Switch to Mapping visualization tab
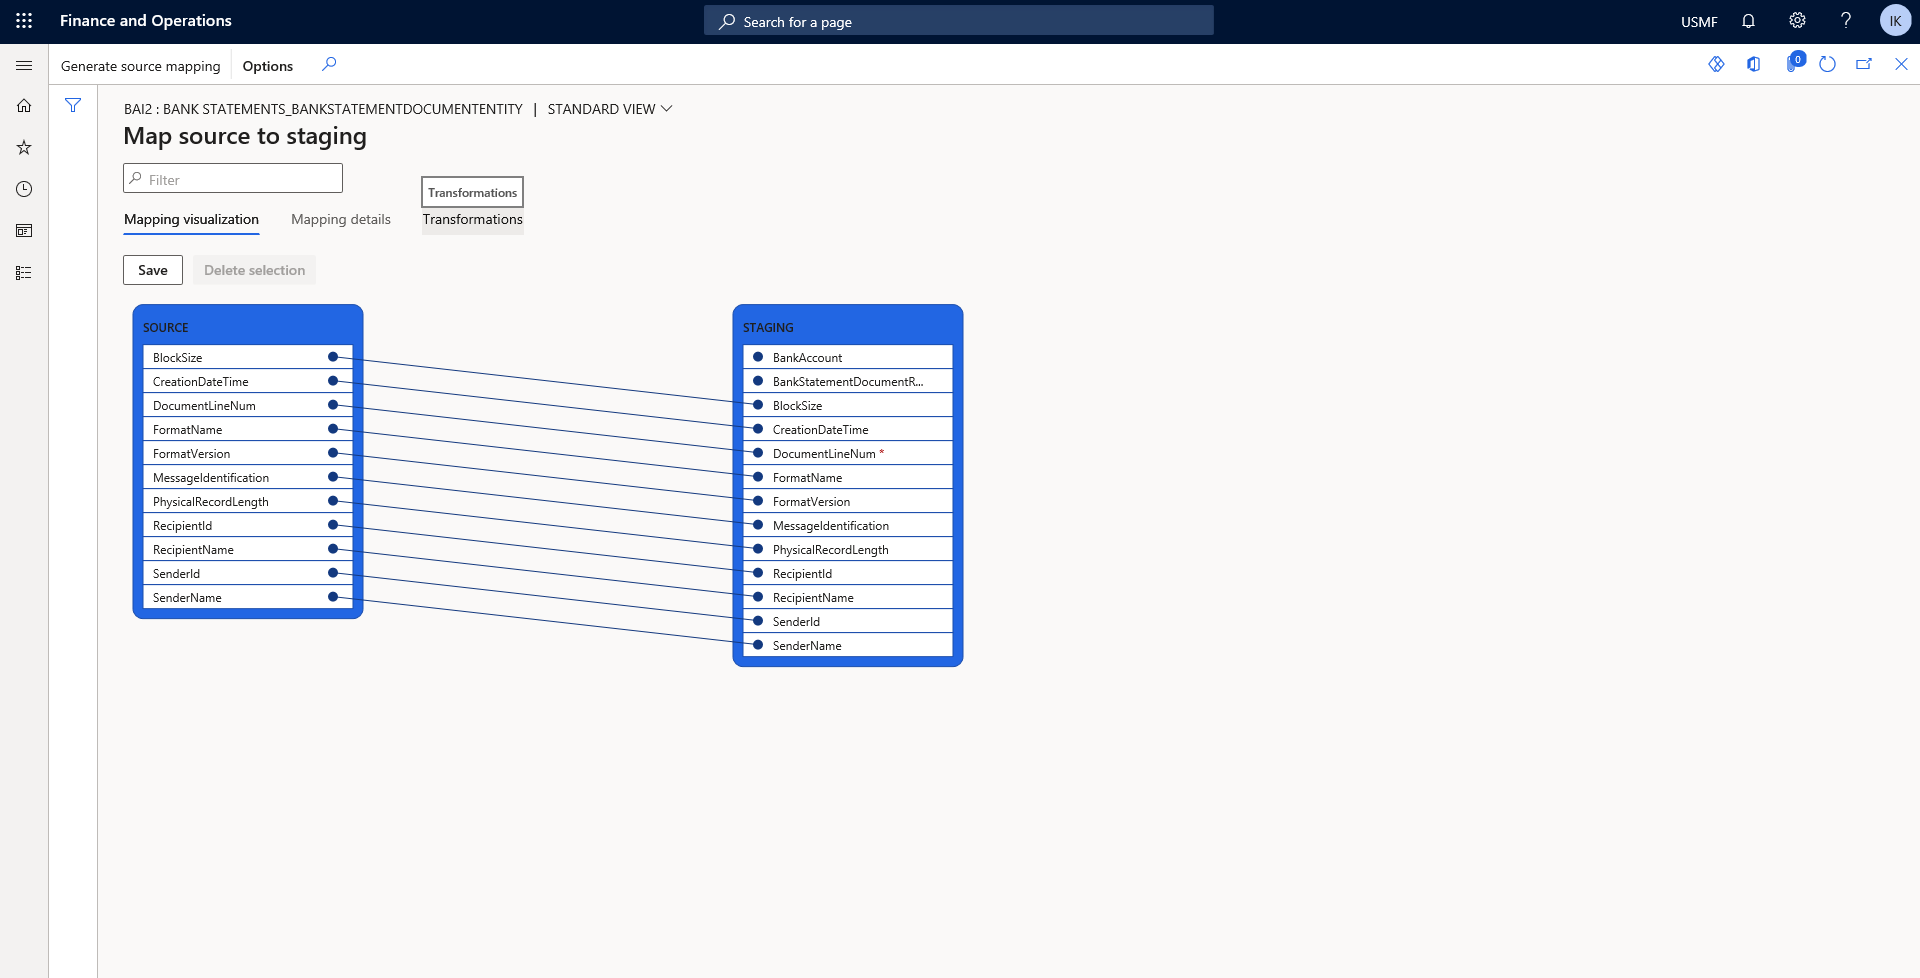The width and height of the screenshot is (1920, 978). pos(191,220)
